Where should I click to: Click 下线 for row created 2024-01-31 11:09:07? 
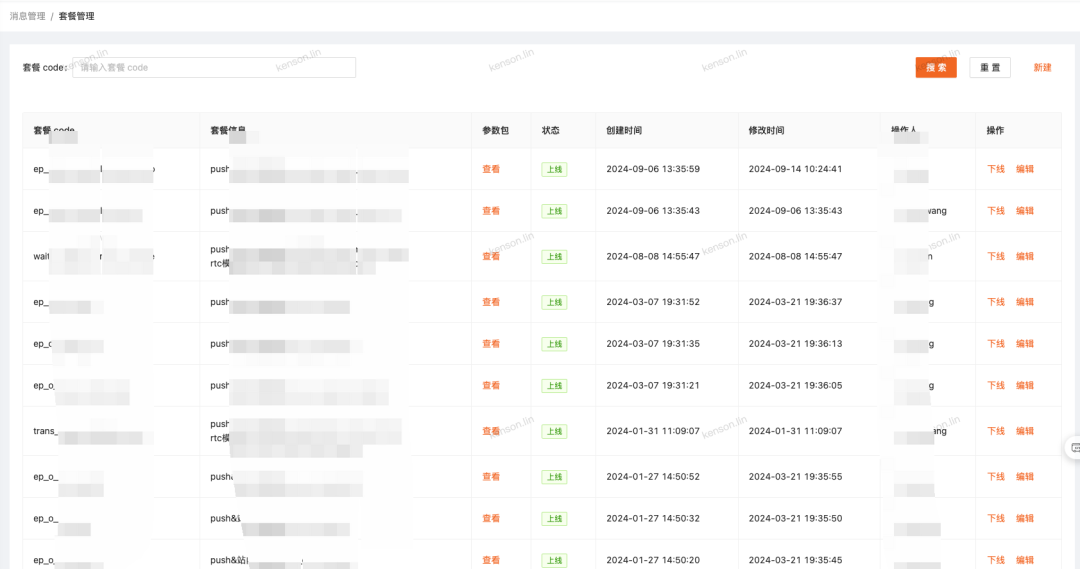point(996,431)
